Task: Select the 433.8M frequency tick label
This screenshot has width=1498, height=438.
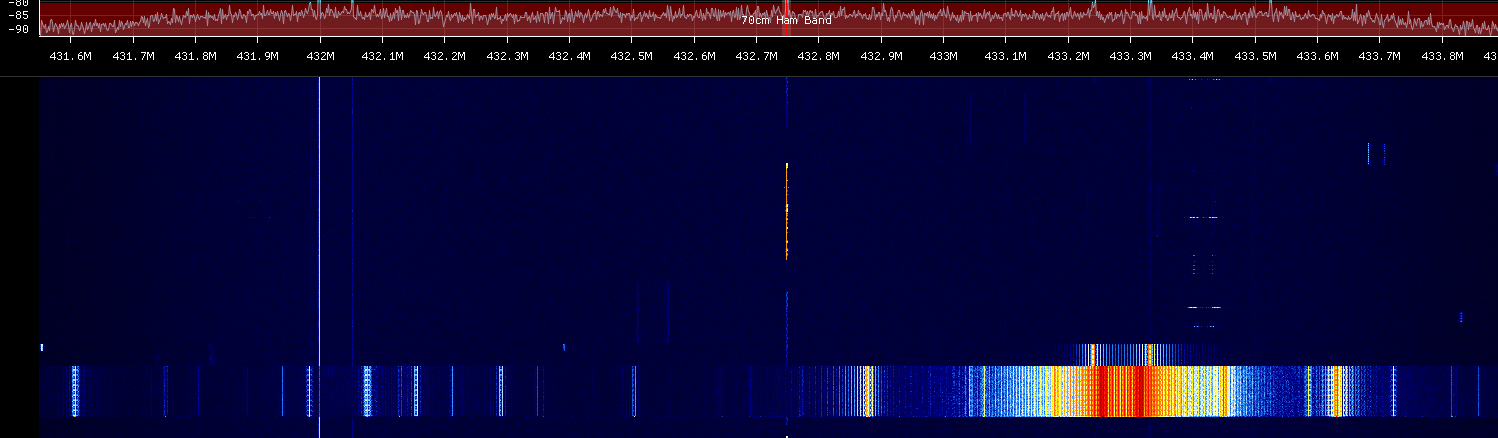Action: pos(1442,56)
